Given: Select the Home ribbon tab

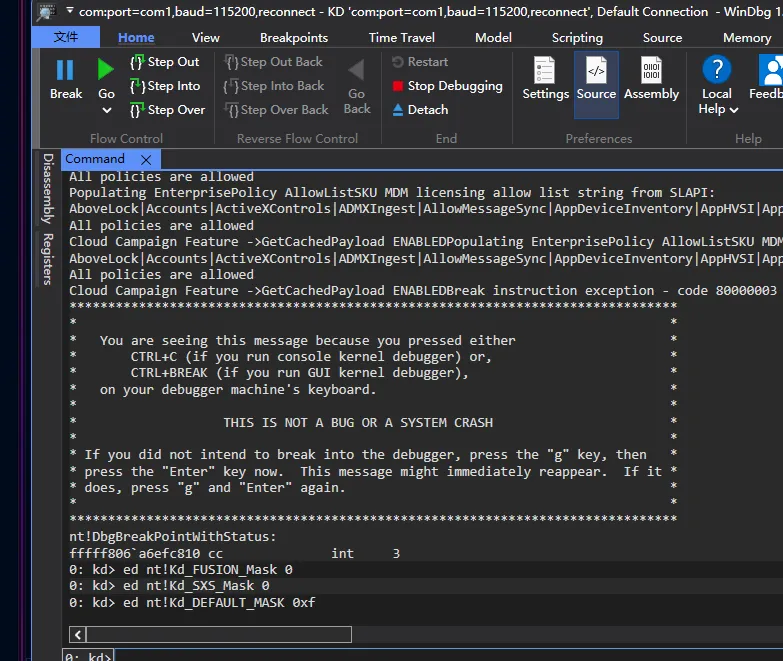Looking at the screenshot, I should (136, 38).
